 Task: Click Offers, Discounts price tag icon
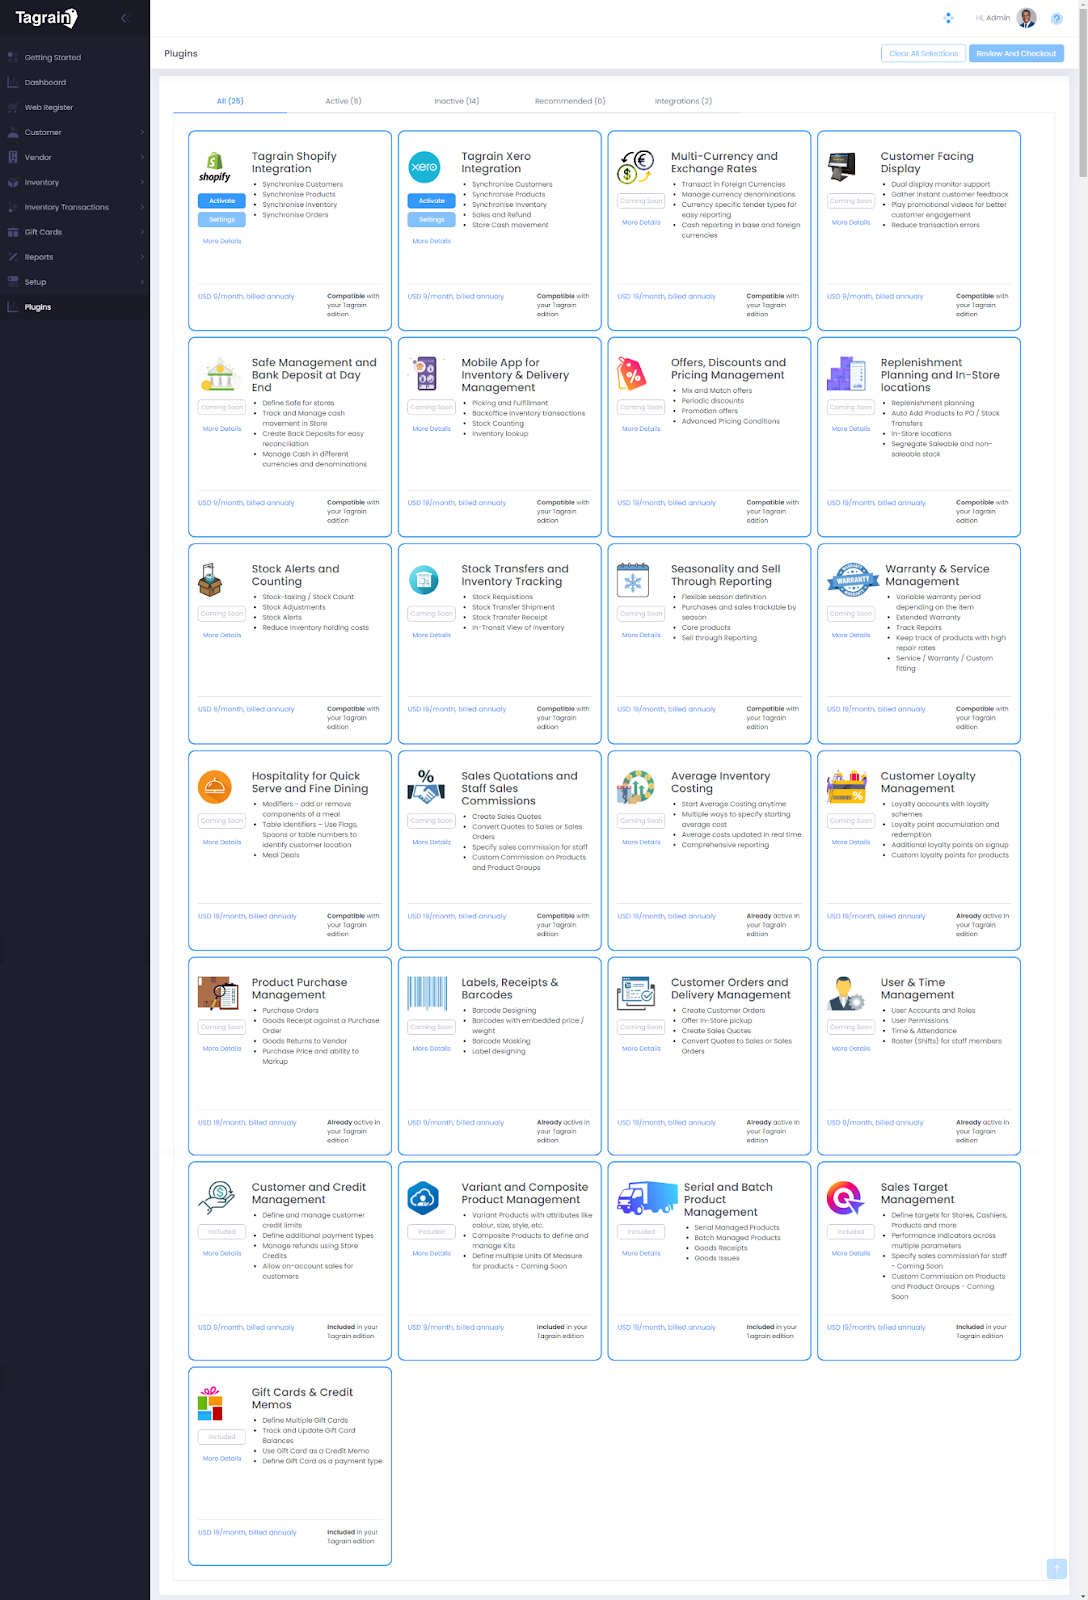(x=631, y=374)
